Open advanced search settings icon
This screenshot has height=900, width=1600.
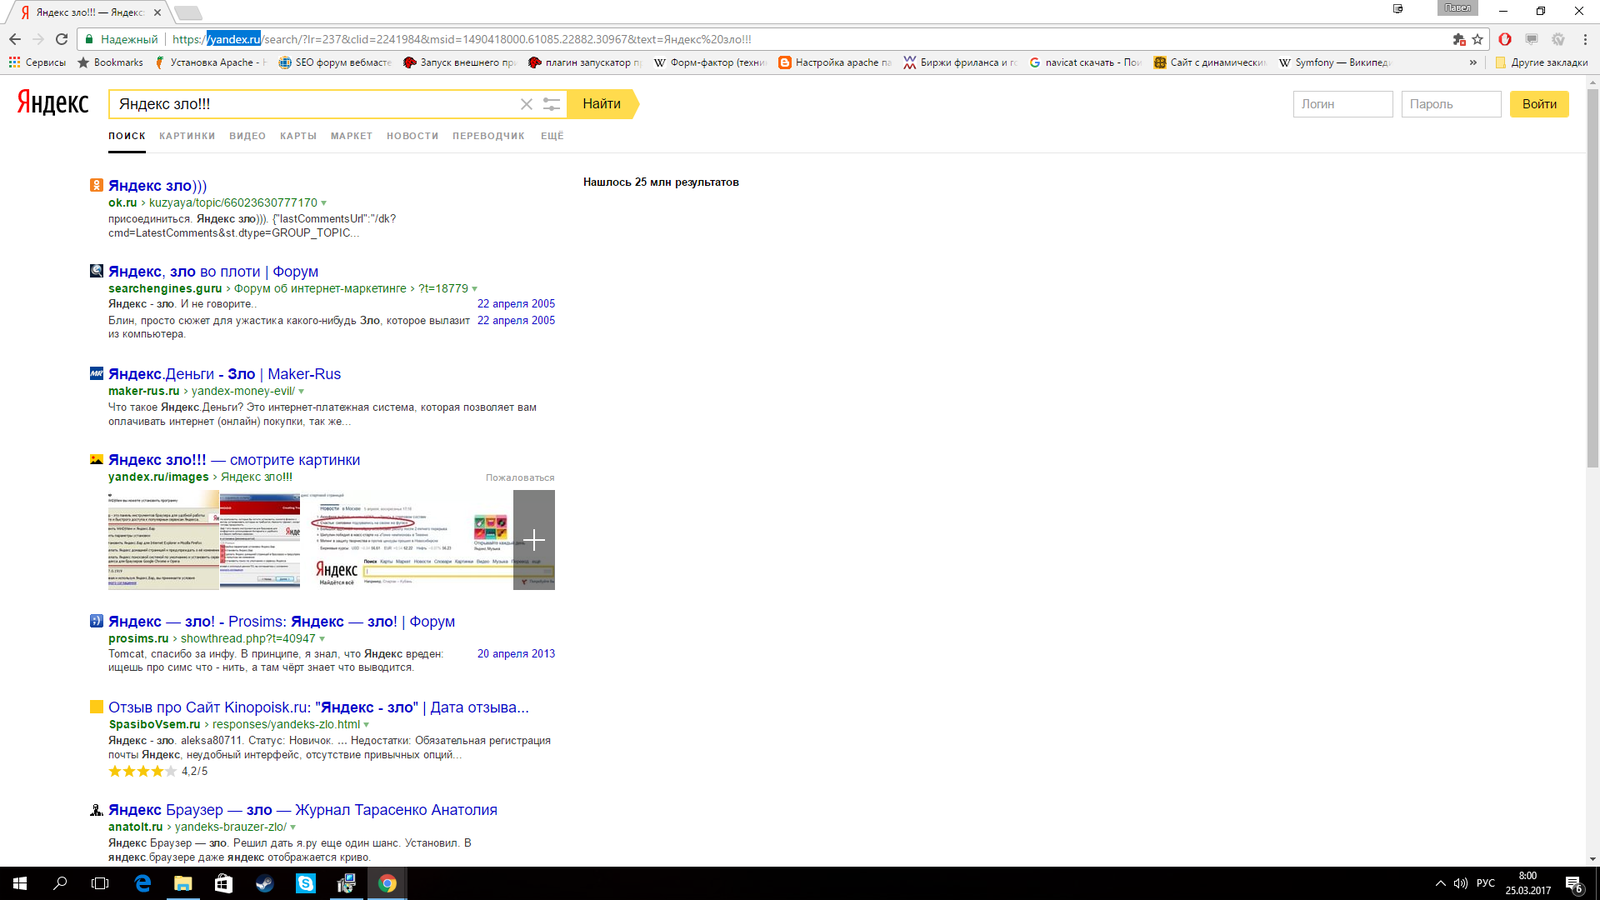[x=551, y=104]
